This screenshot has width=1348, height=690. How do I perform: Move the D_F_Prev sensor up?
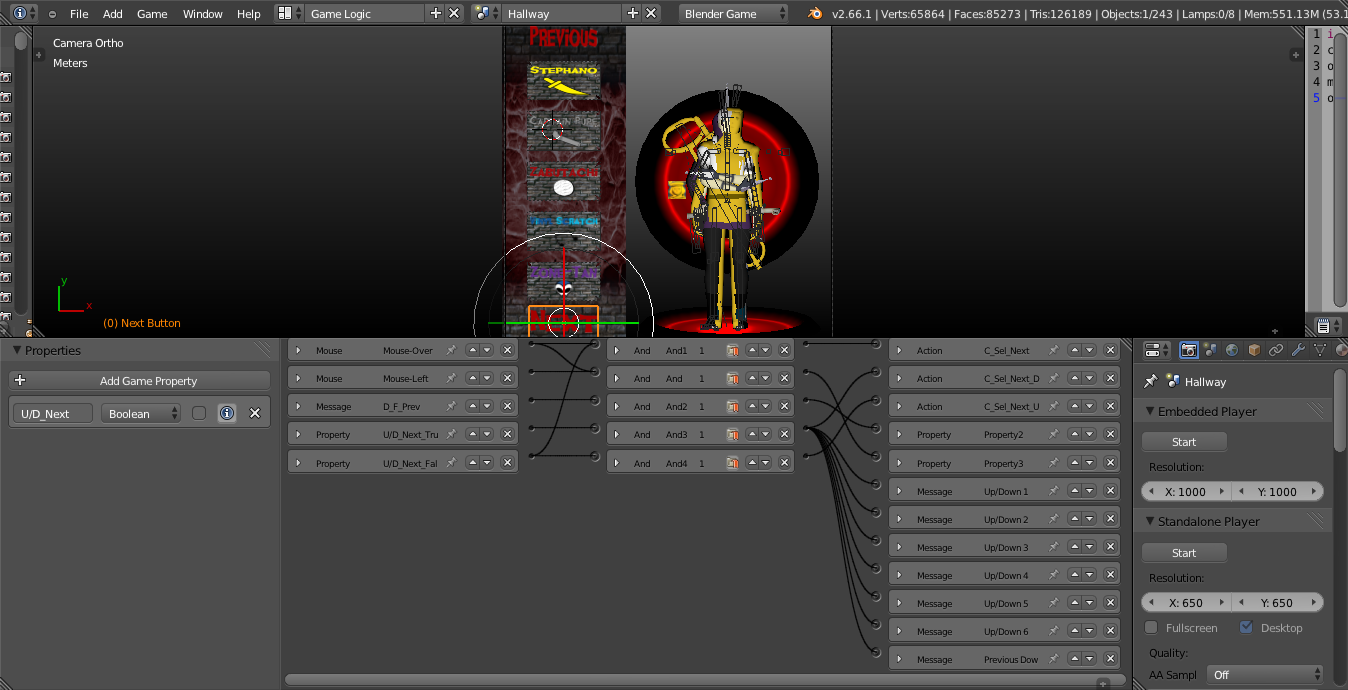pos(472,406)
